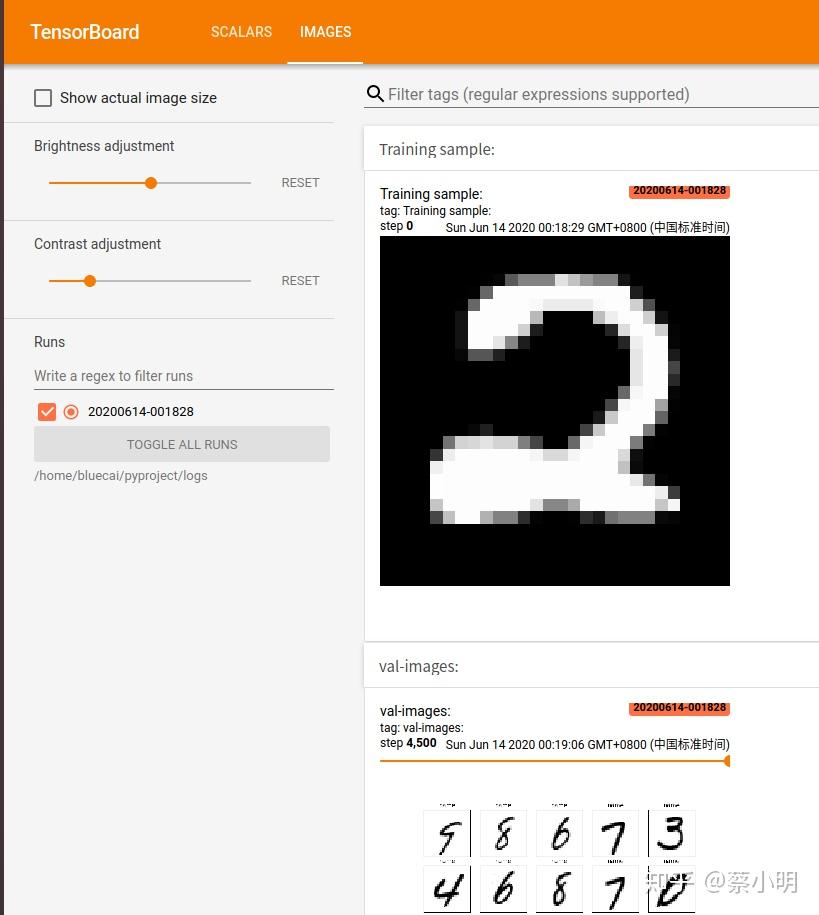Click the digit 3 thumbnail in val-images
This screenshot has width=819, height=915.
coord(671,833)
